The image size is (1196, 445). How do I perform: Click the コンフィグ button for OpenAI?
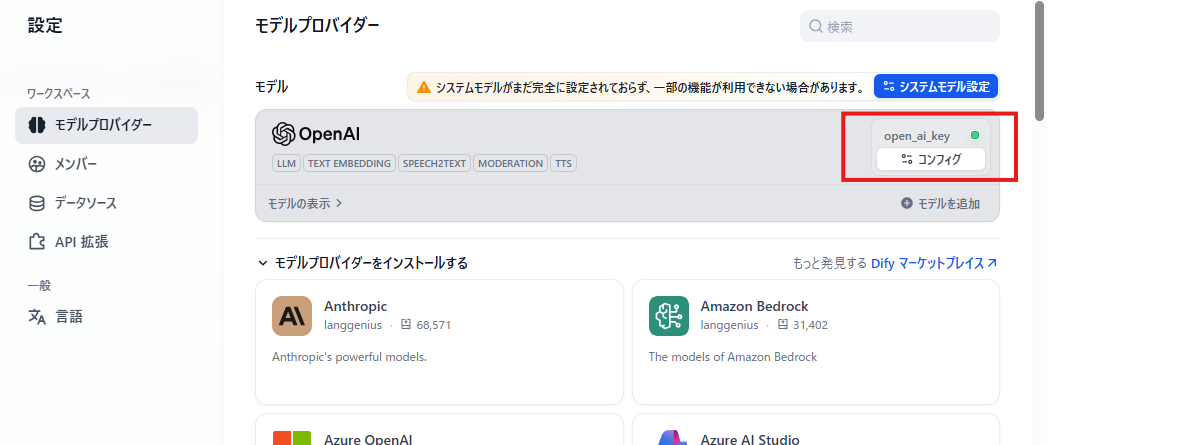pos(931,160)
